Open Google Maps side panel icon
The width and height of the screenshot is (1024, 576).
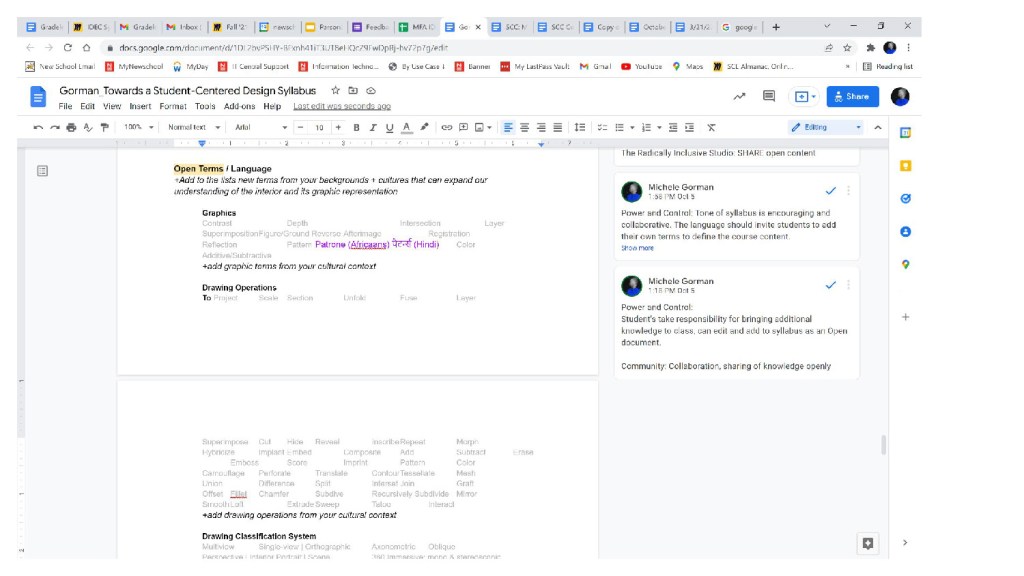pos(905,265)
